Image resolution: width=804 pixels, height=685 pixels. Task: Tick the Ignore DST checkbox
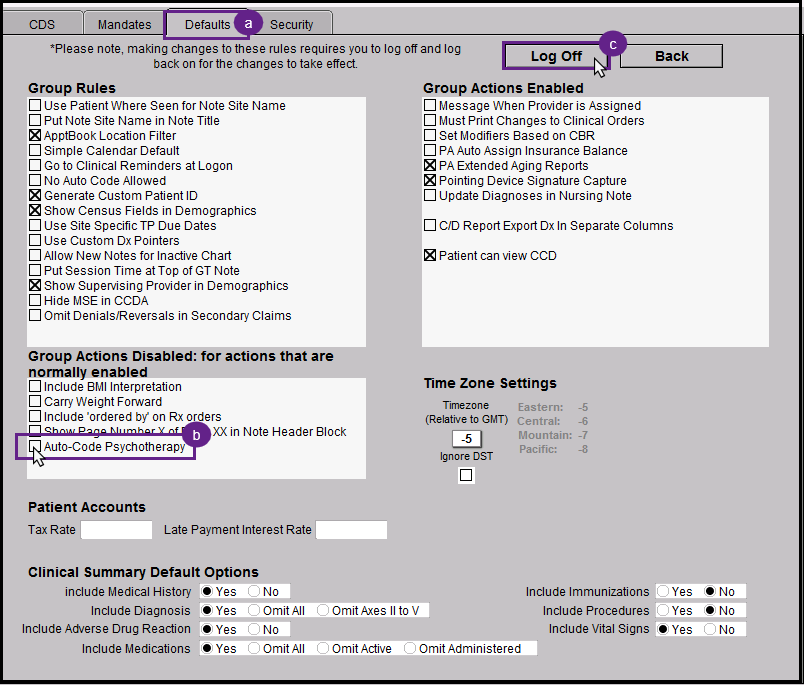[x=466, y=476]
